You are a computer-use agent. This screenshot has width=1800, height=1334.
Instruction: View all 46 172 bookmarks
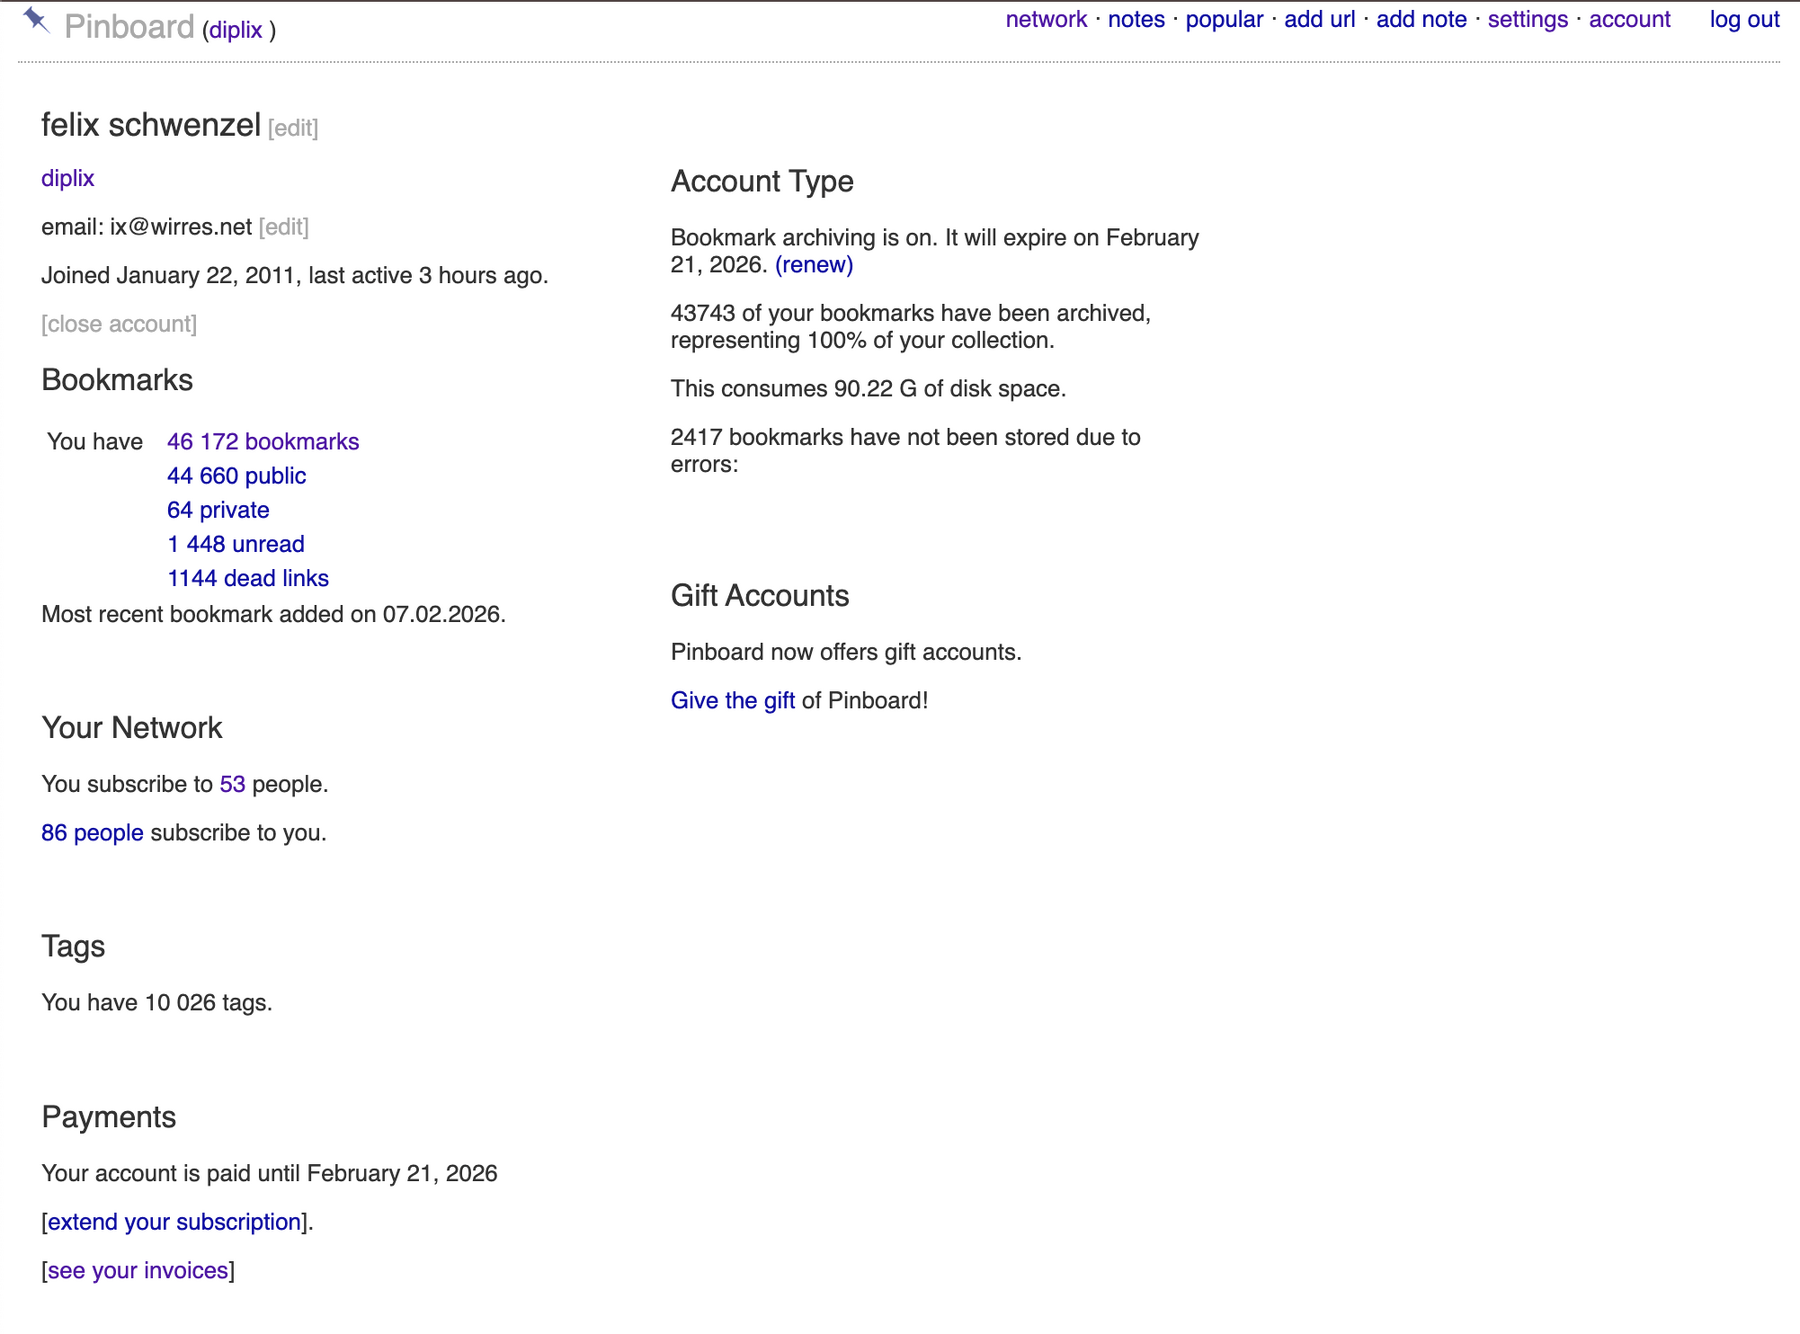tap(262, 442)
